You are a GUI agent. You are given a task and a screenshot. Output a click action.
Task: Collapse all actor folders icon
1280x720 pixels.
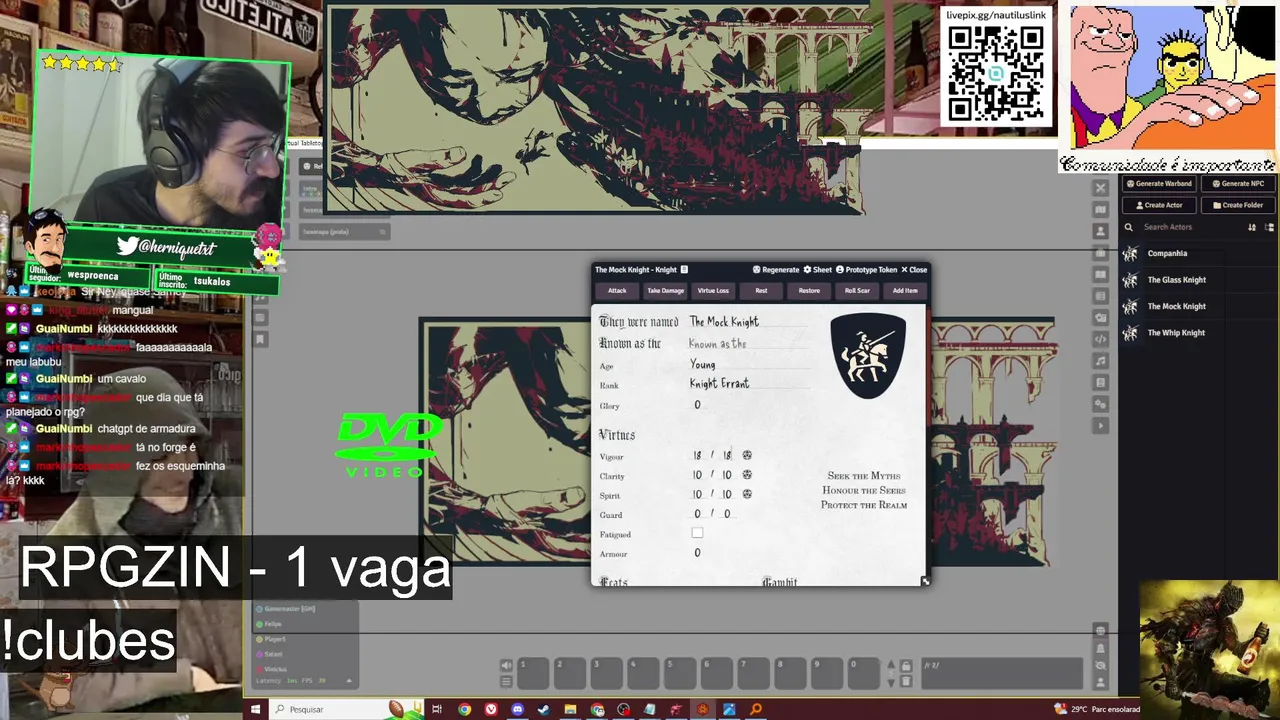pos(1269,227)
